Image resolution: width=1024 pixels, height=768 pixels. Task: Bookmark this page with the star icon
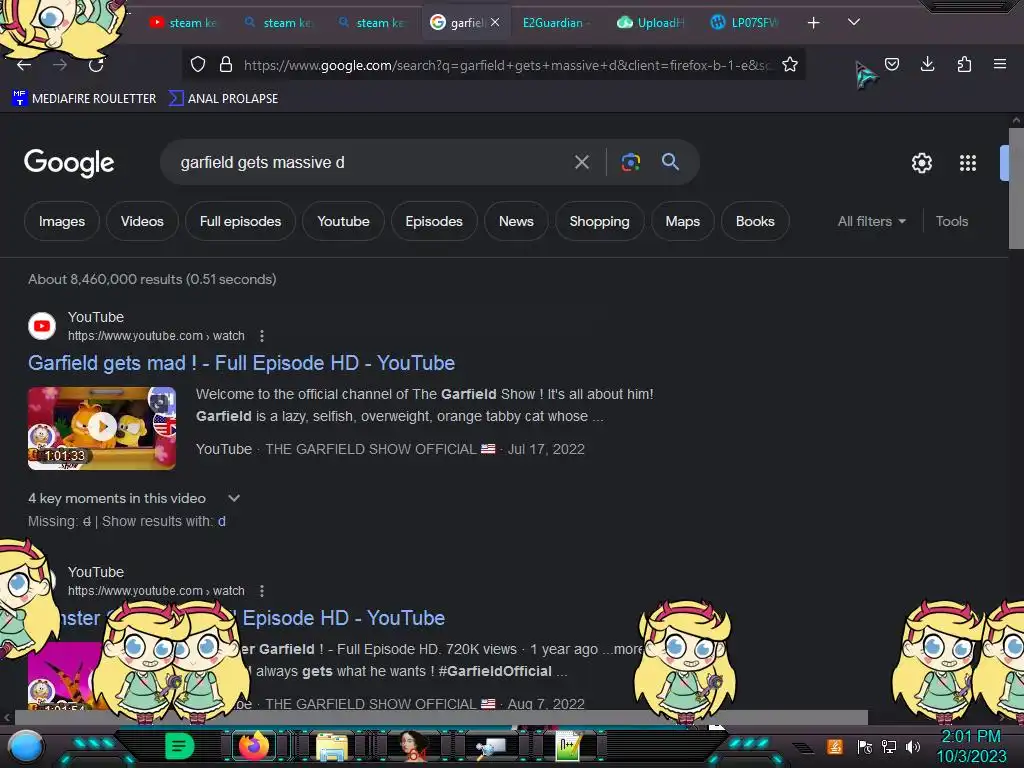tap(790, 64)
